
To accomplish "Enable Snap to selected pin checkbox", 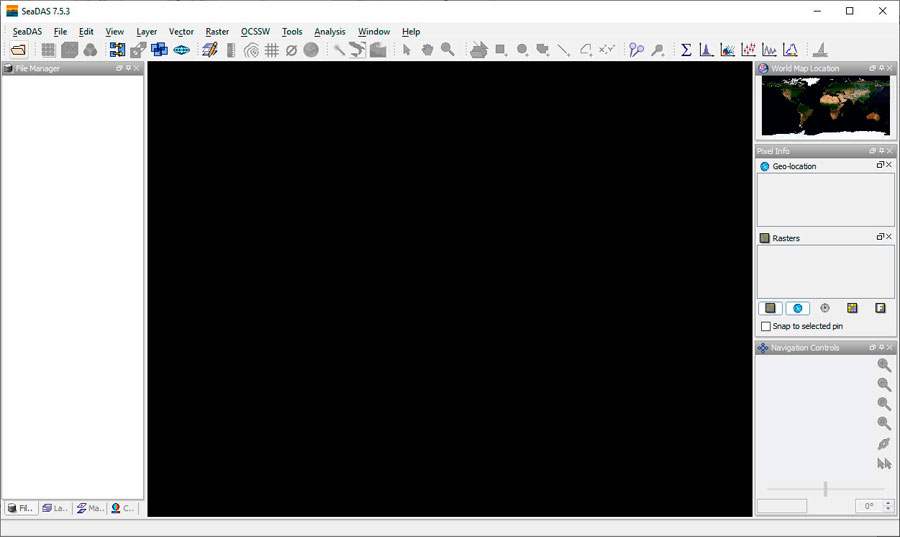I will pos(766,326).
